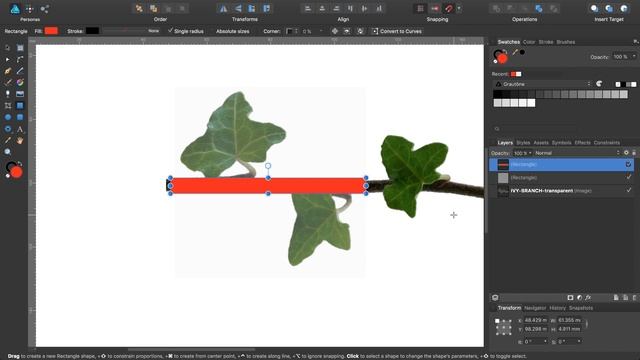This screenshot has height=360, width=640.
Task: Click the fourth alignment icon in Align
Action: pyautogui.click(x=350, y=8)
